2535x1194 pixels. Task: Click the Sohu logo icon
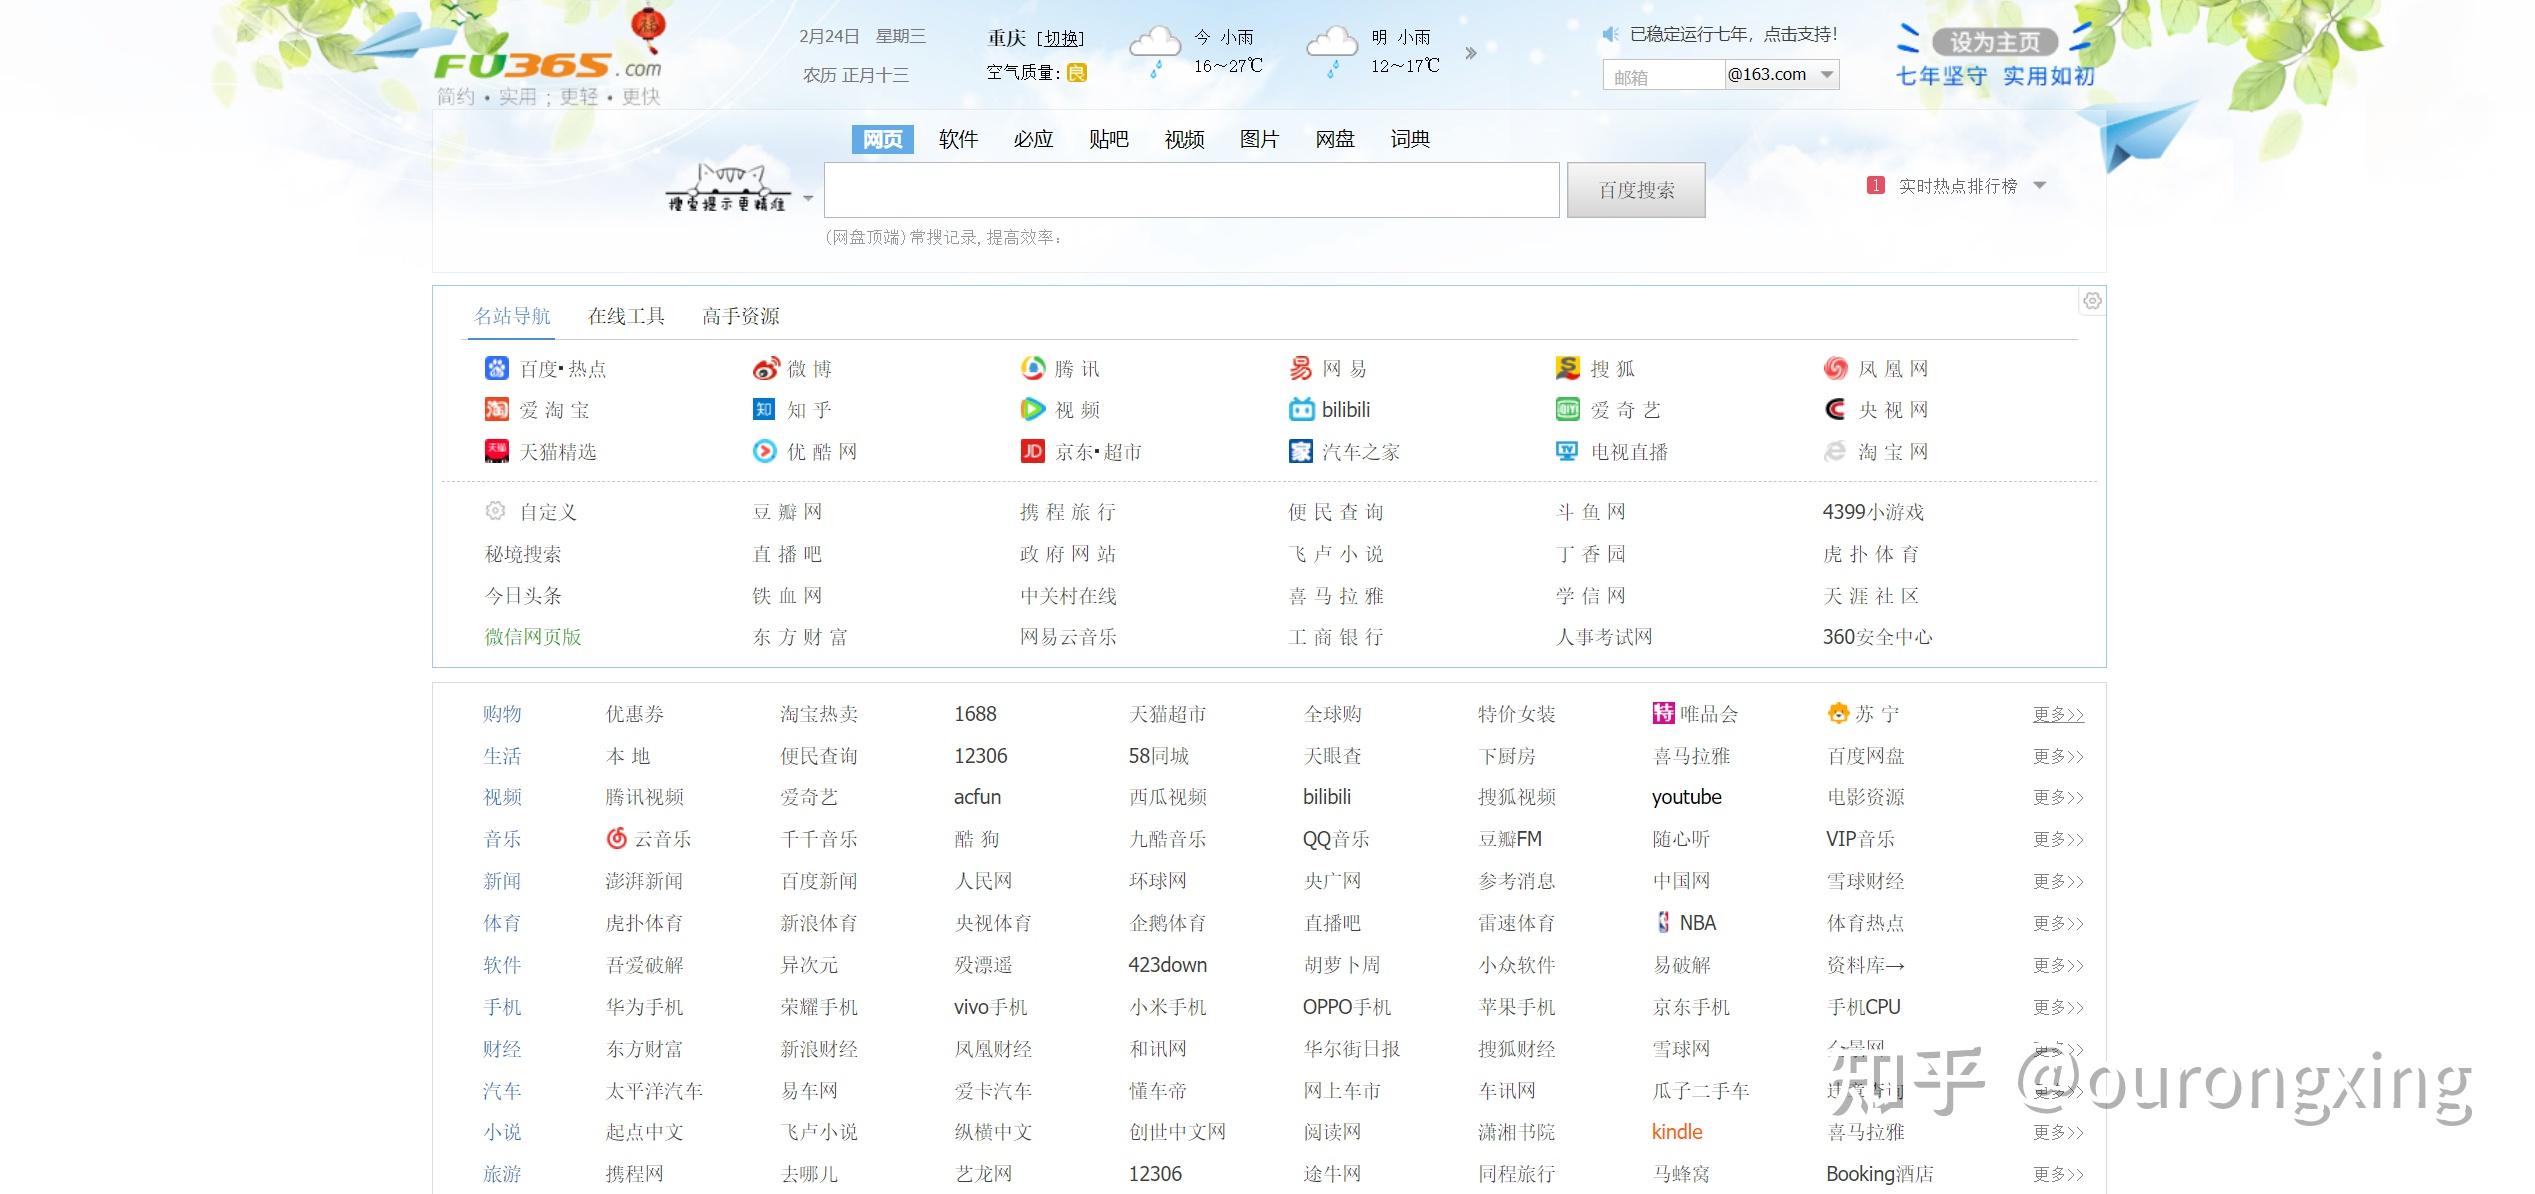point(1567,368)
